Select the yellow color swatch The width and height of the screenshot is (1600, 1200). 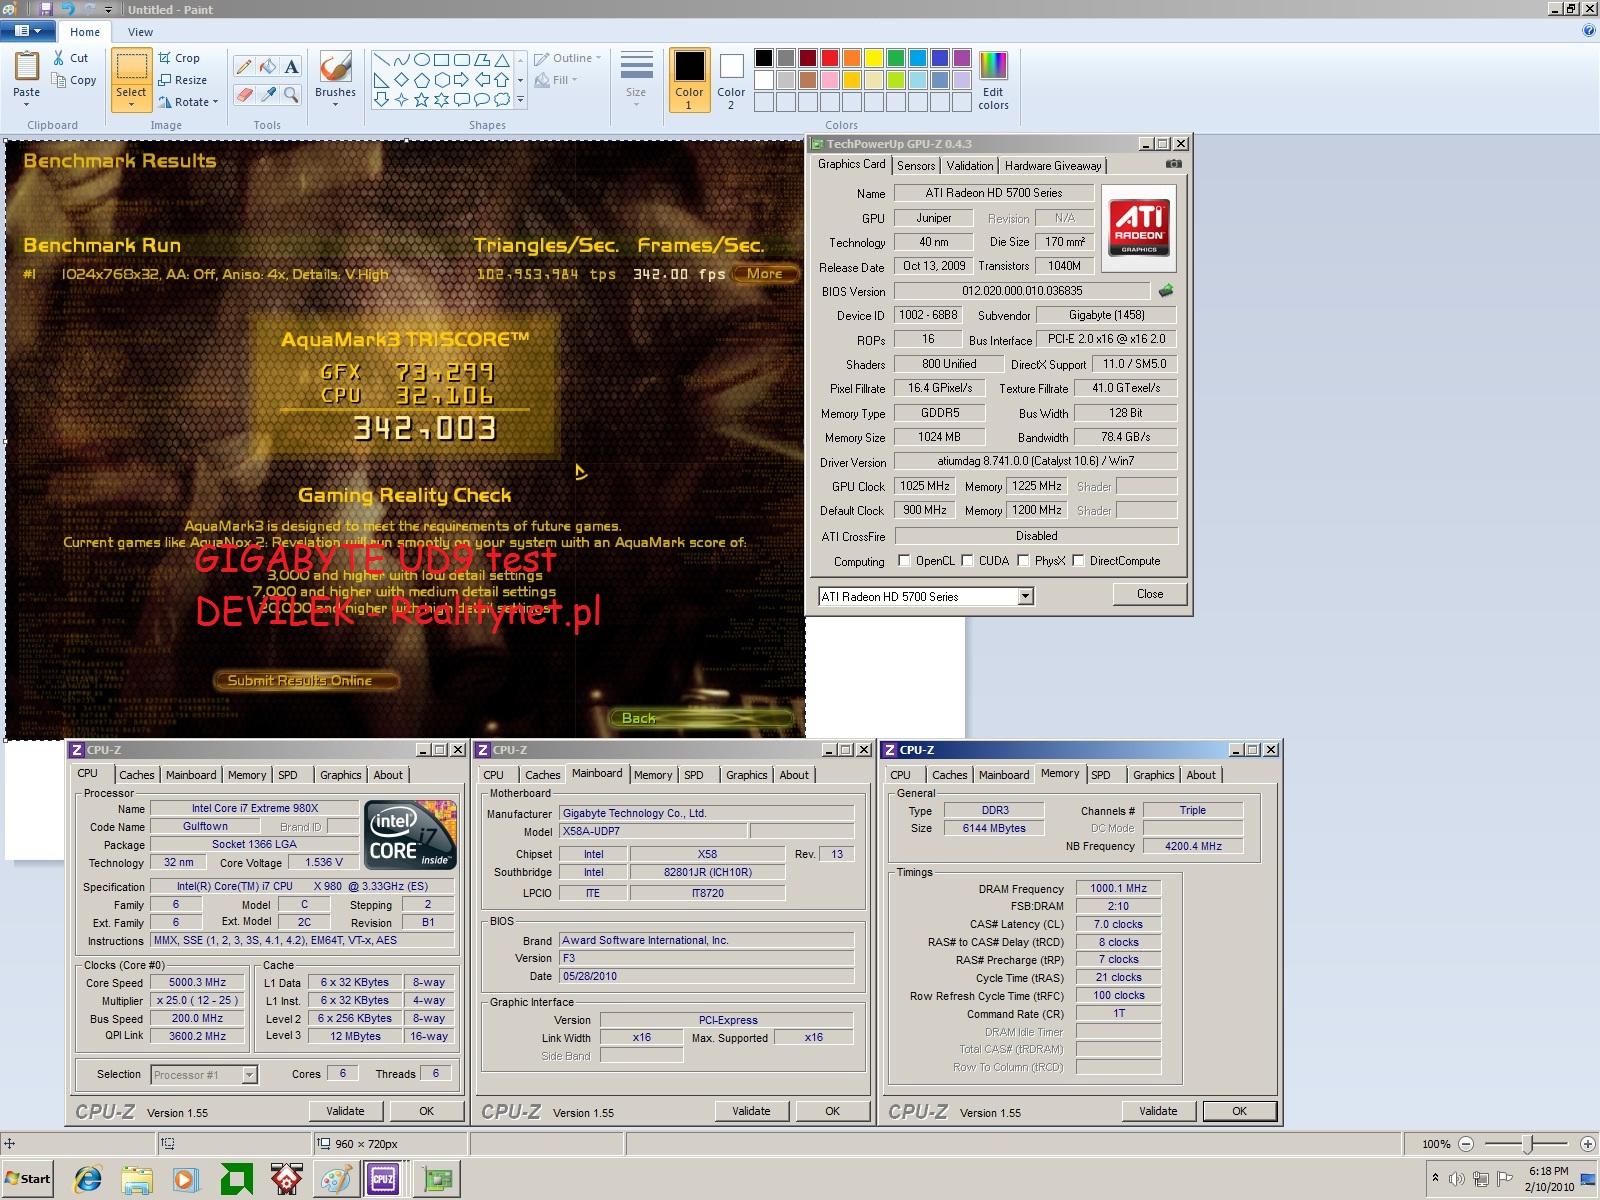coord(874,58)
